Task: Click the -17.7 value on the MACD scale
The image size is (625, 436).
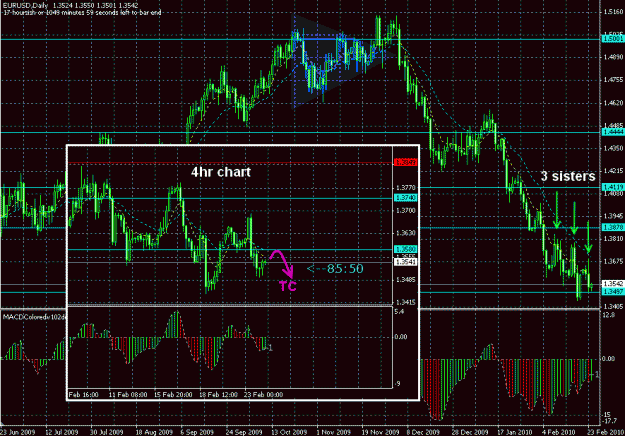Action: pos(610,421)
